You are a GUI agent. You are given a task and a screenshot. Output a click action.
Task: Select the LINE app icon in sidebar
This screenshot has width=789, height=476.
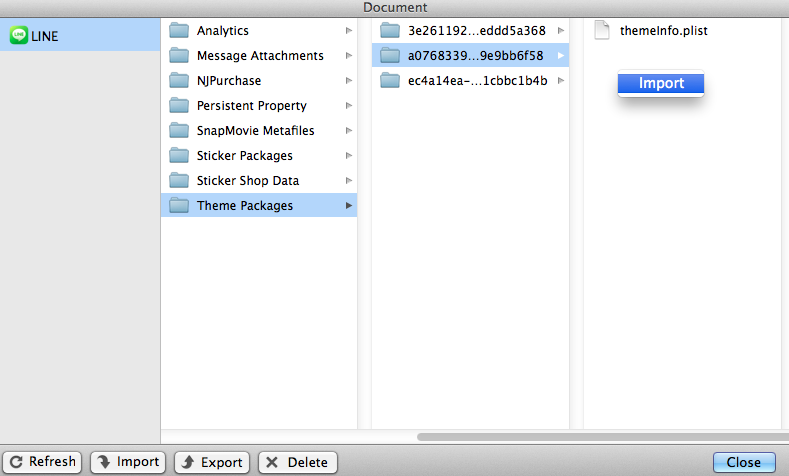19,35
